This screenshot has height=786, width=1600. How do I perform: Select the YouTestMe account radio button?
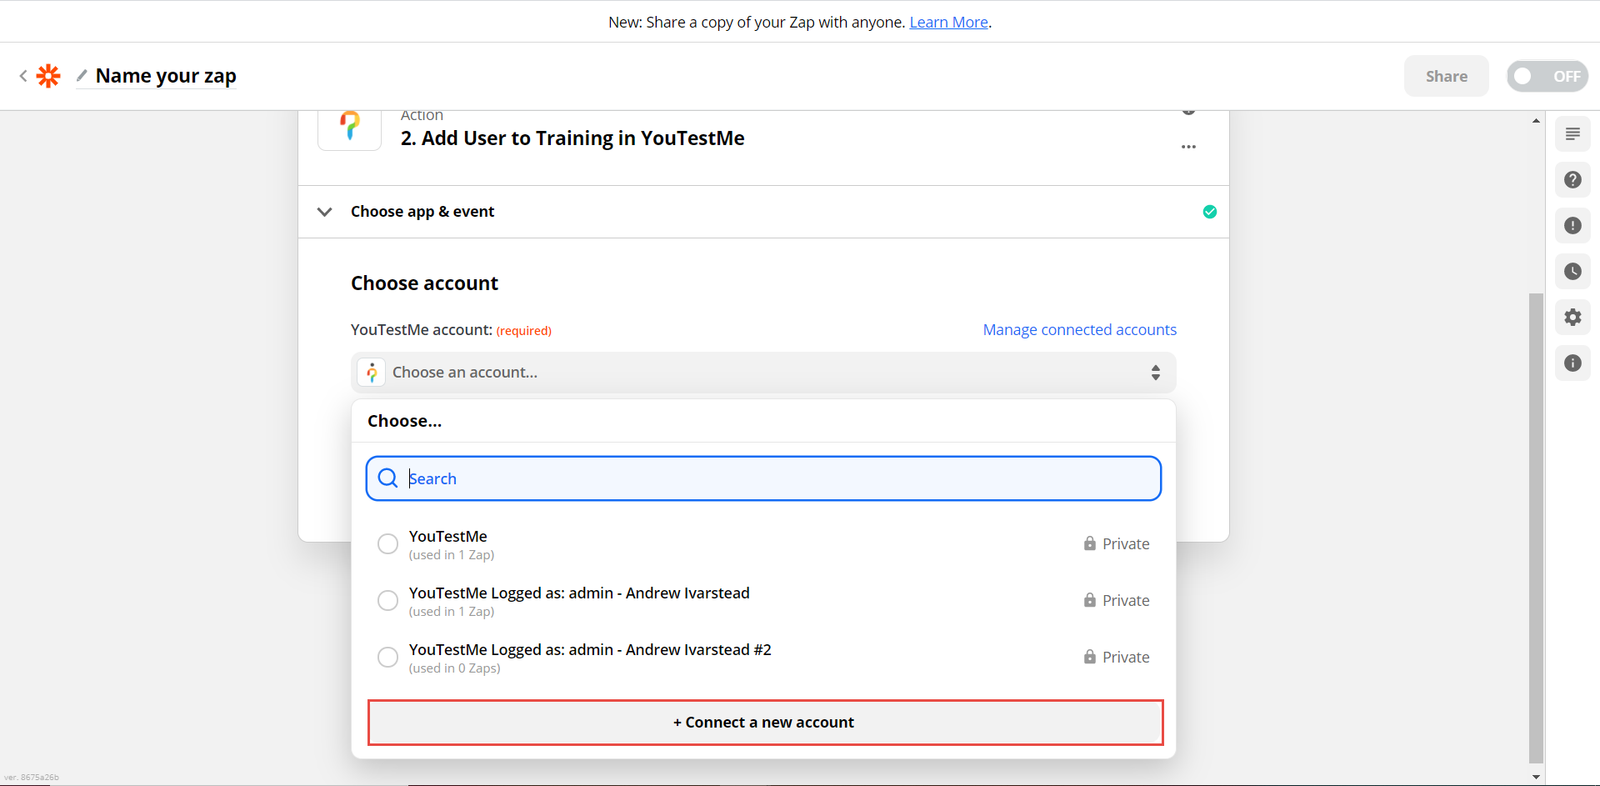click(388, 544)
